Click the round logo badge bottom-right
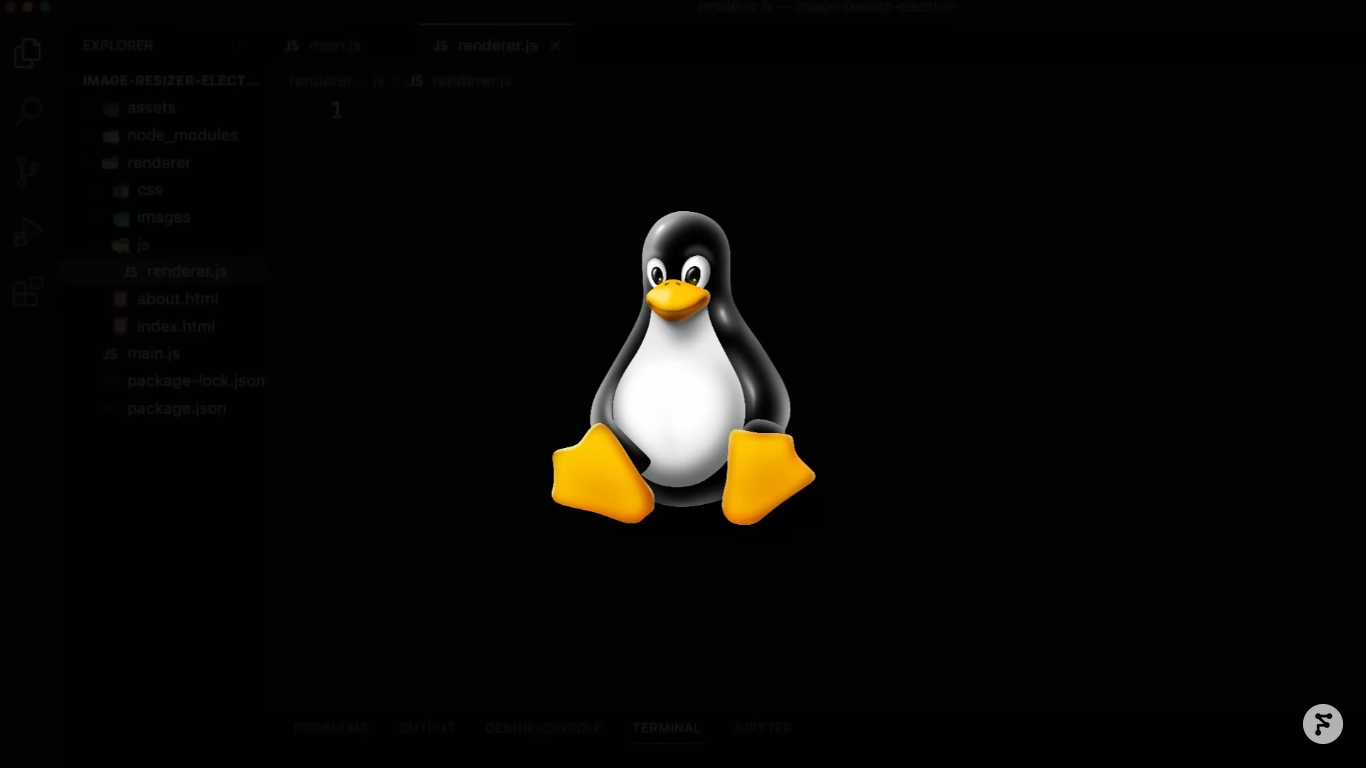 1322,724
